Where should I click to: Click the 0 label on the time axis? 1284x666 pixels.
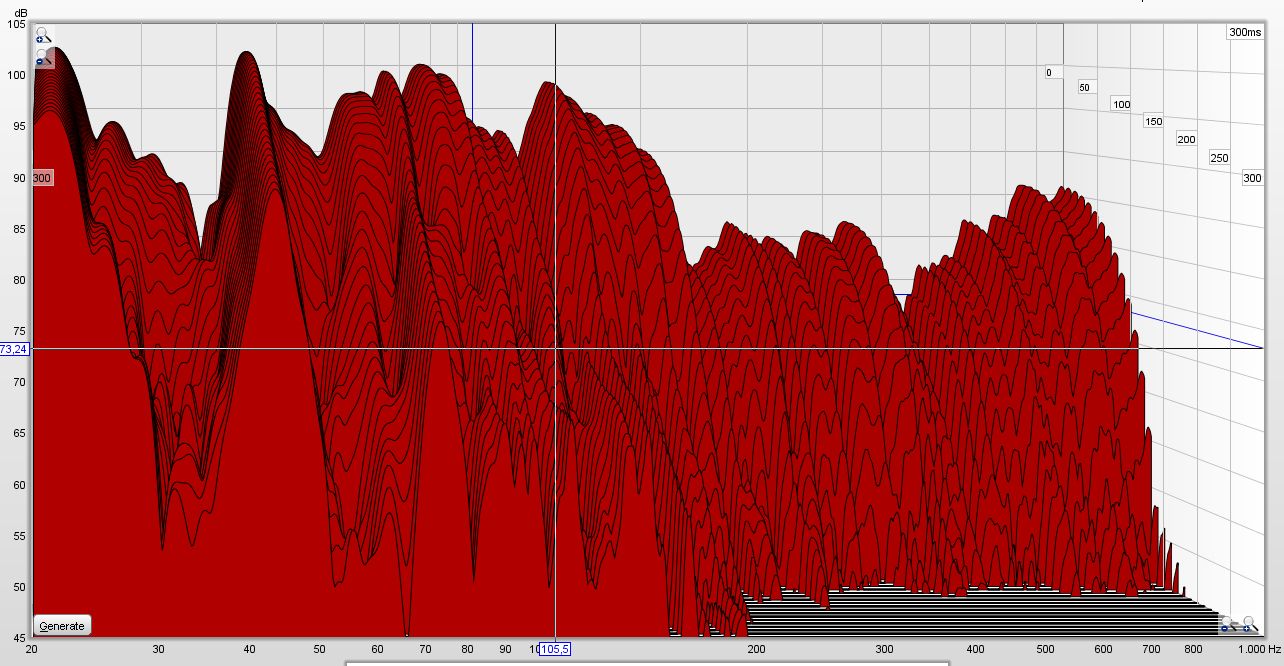pos(1049,72)
